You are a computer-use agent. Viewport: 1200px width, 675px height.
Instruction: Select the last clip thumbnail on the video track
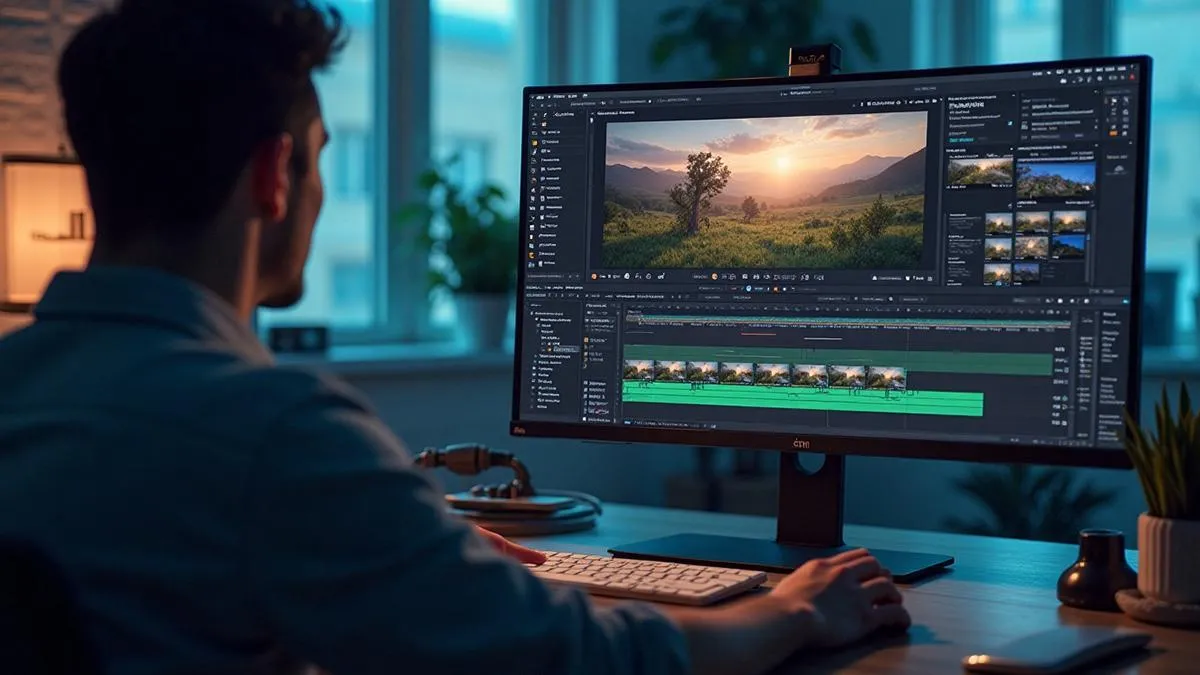(x=885, y=377)
